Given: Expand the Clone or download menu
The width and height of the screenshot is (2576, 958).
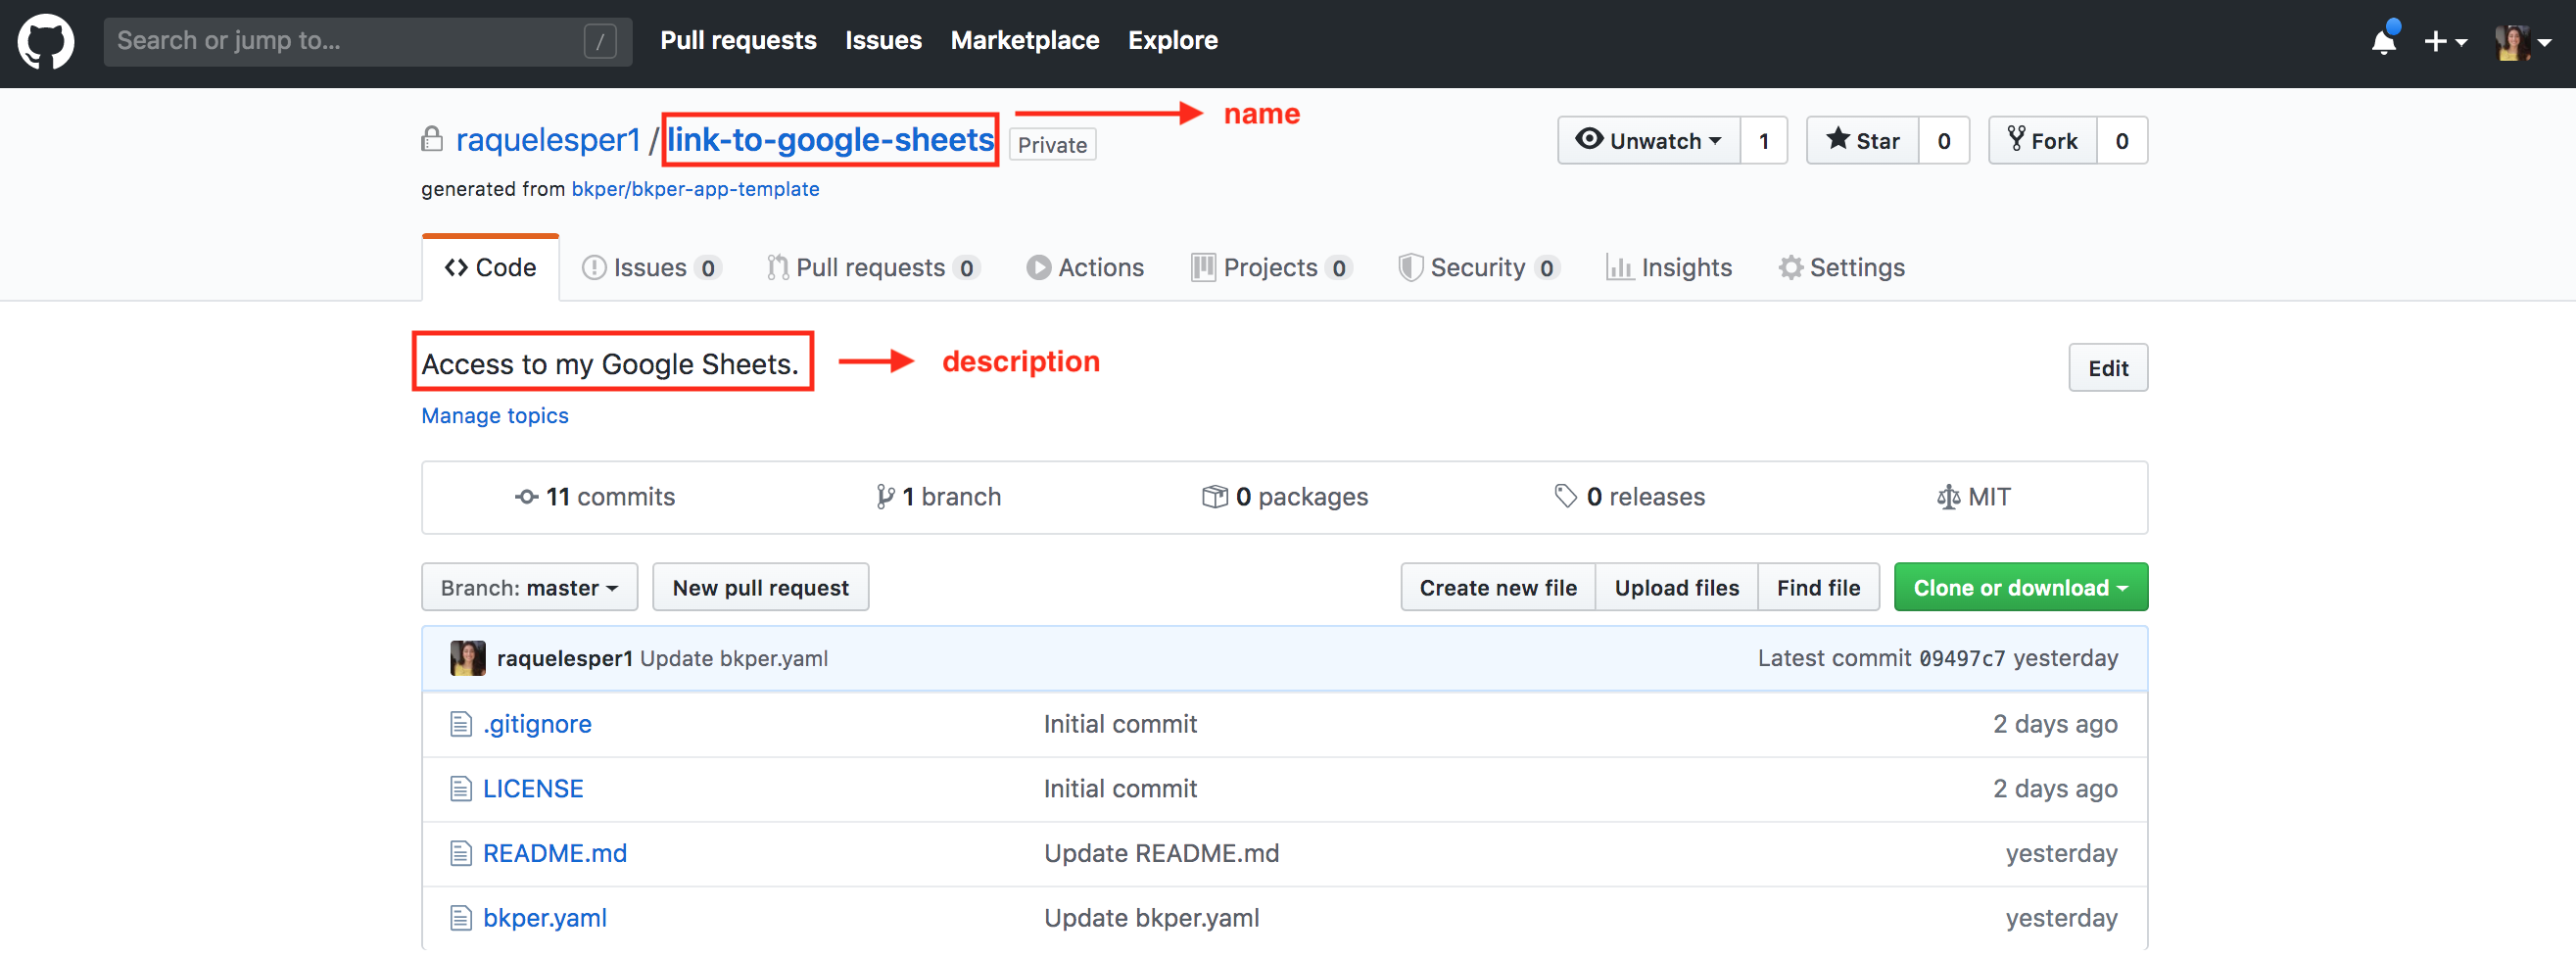Looking at the screenshot, I should pyautogui.click(x=2020, y=588).
